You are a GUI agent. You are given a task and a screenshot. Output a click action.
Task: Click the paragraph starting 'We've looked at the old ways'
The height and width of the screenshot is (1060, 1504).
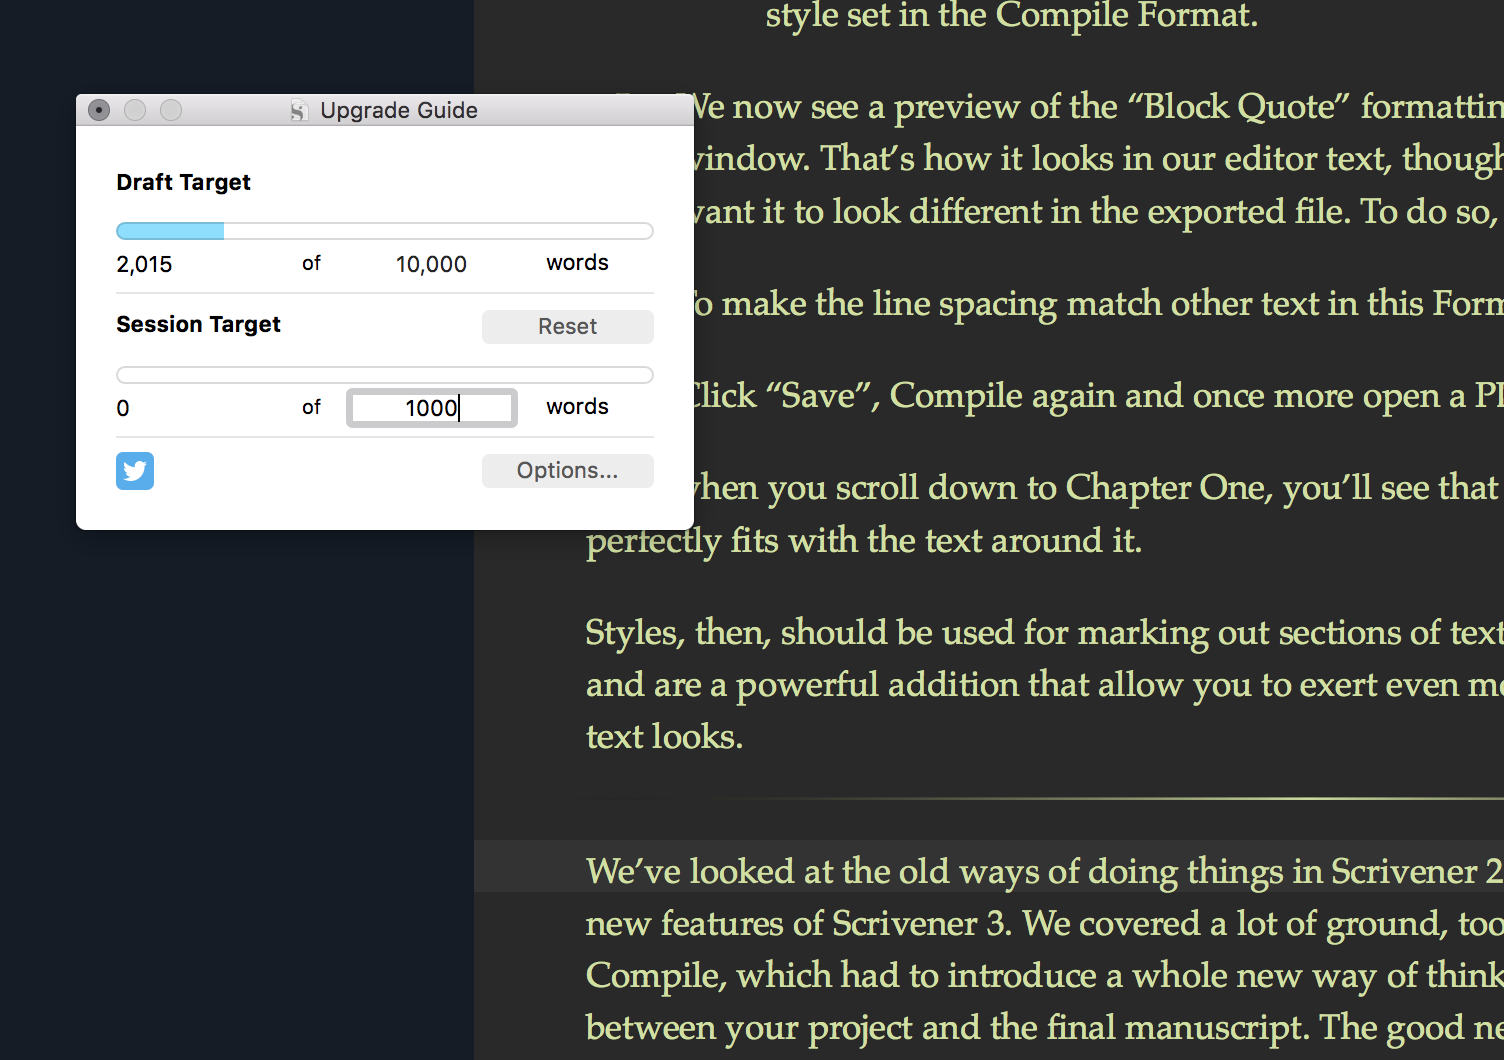tap(1044, 949)
